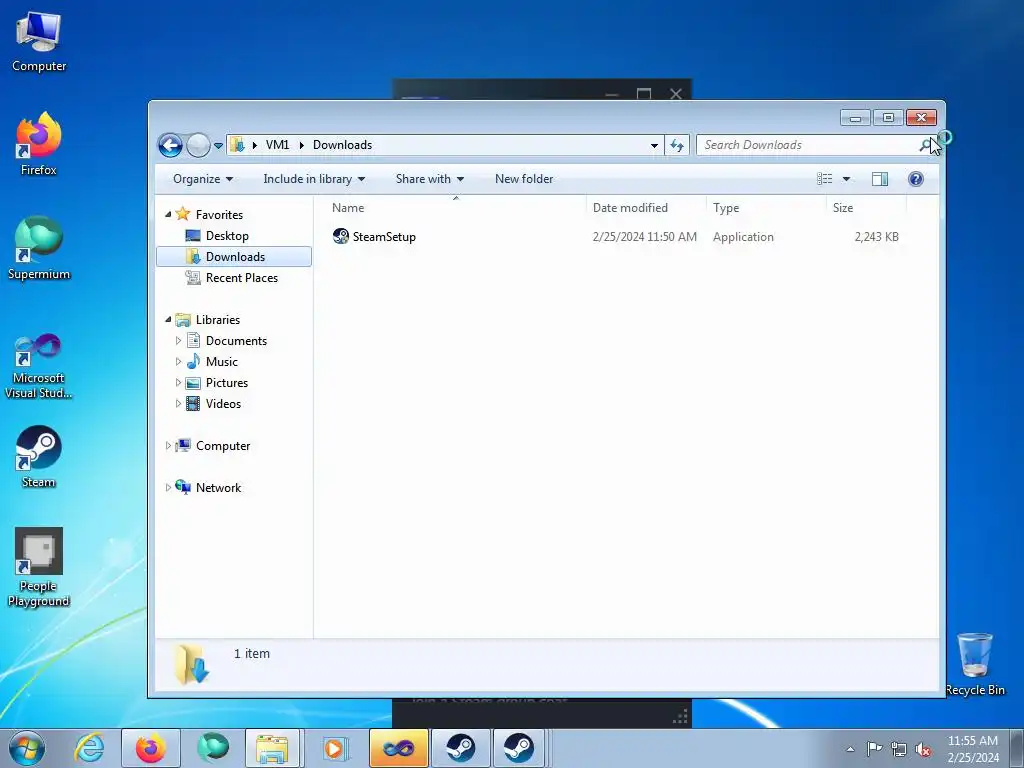Open the More view options dropdown arrow

tap(846, 179)
